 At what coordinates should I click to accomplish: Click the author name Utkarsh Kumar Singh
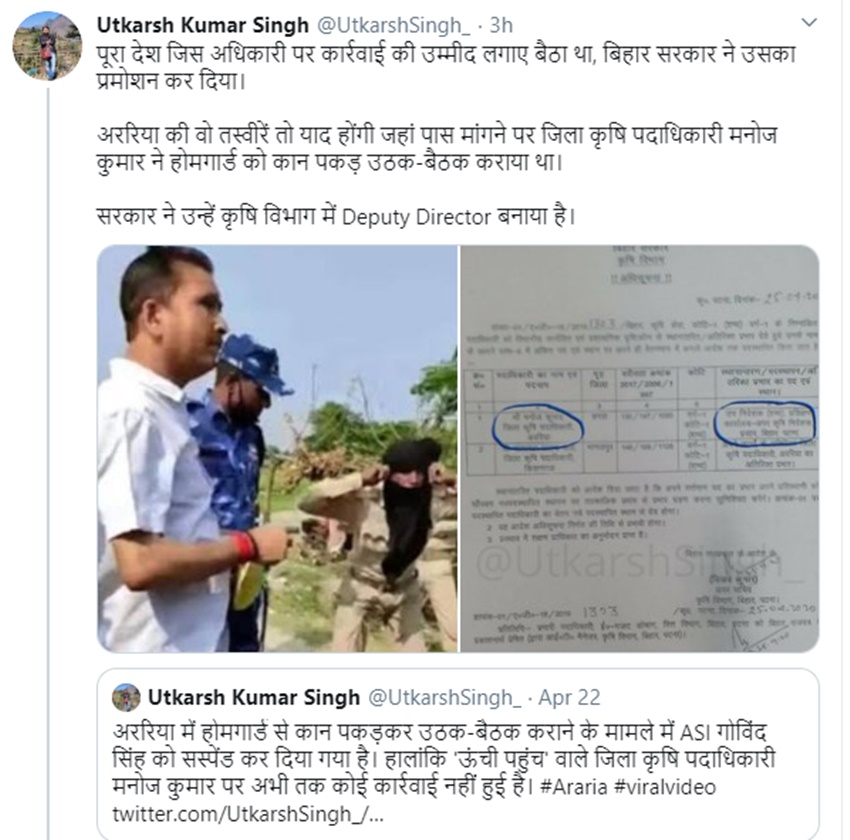(202, 25)
